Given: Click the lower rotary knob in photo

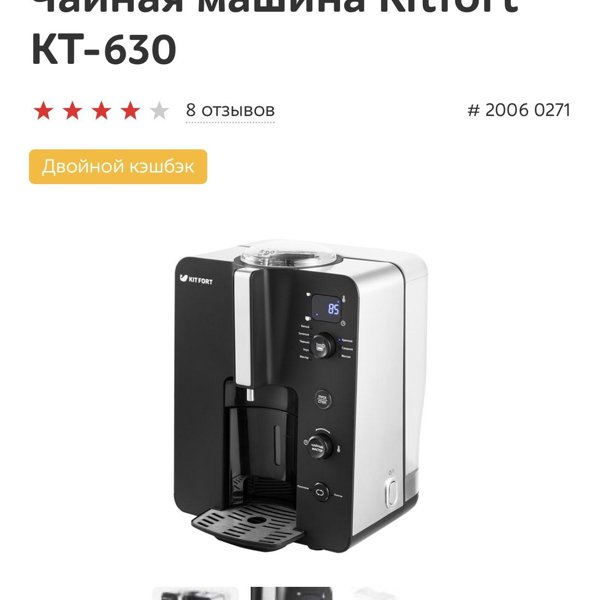Looking at the screenshot, I should (320, 445).
